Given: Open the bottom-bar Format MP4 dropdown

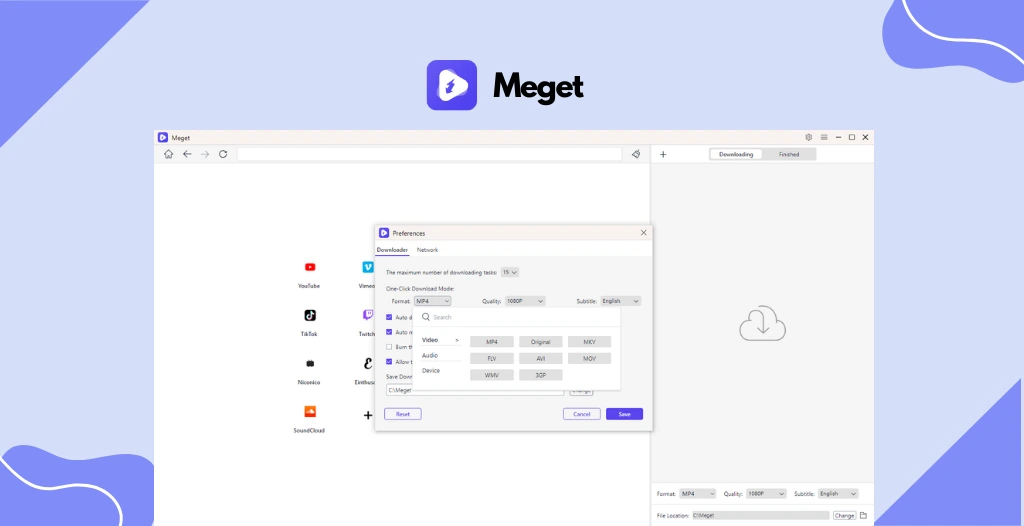Looking at the screenshot, I should pos(697,494).
